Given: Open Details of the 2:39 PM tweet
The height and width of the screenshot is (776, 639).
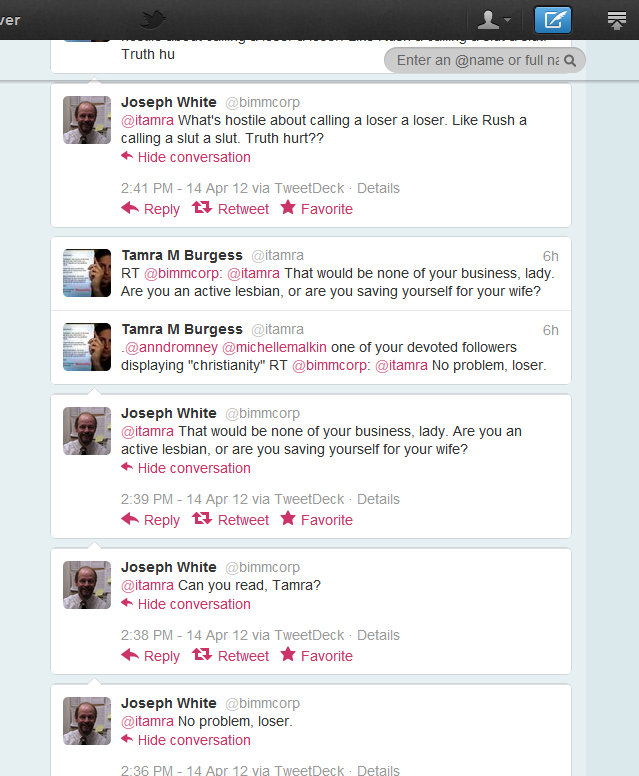Looking at the screenshot, I should click(x=378, y=499).
